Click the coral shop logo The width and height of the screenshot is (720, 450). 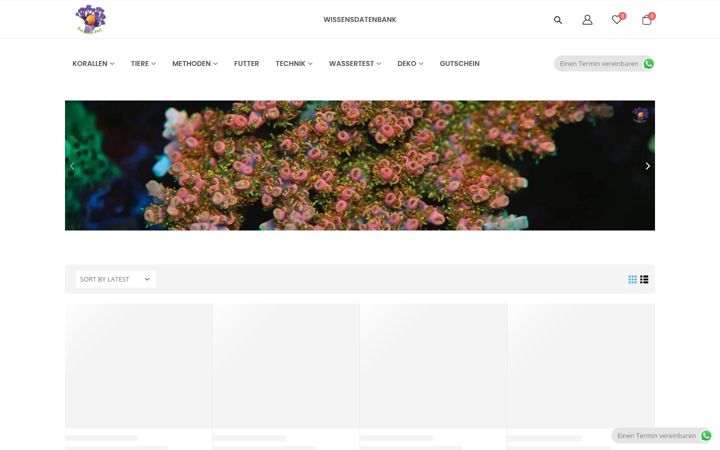tap(90, 19)
